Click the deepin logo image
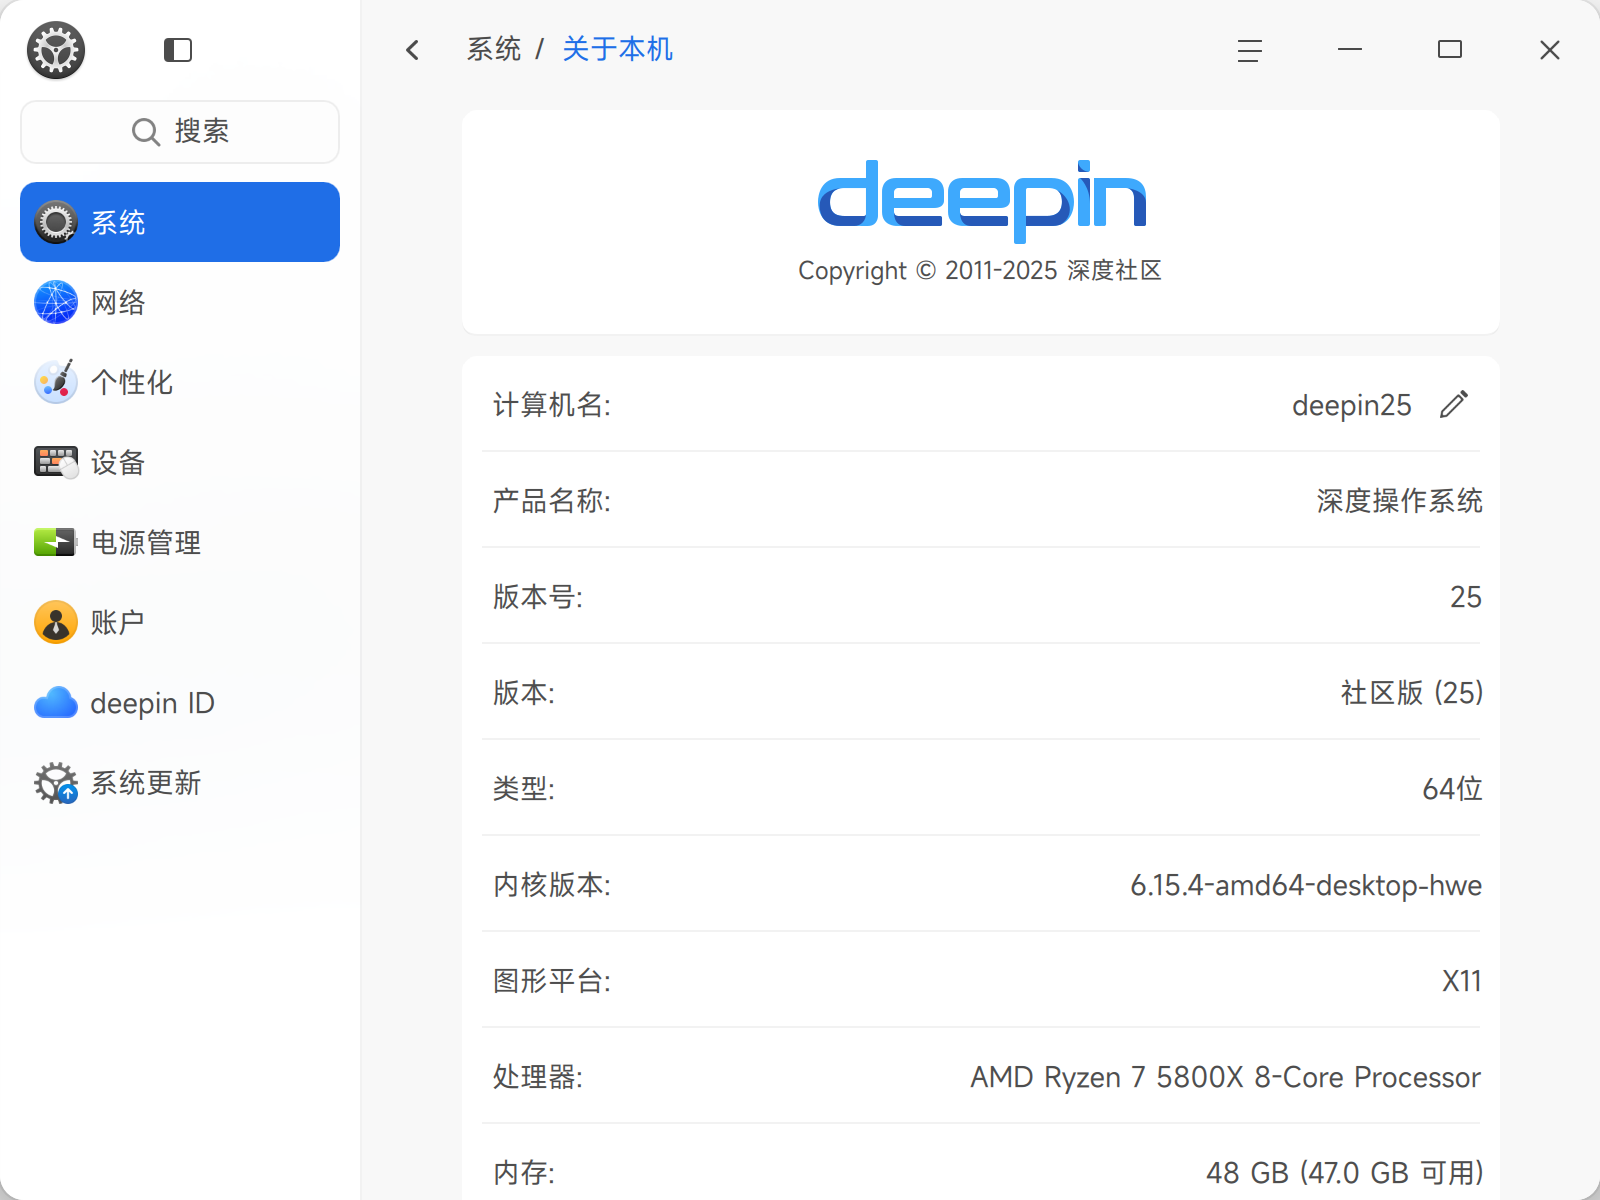 [x=982, y=200]
